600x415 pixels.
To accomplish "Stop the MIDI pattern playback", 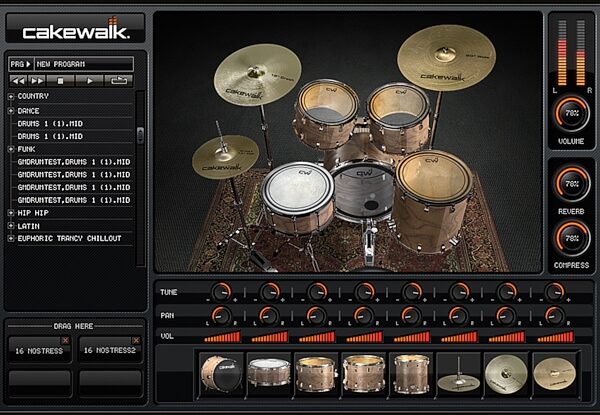I will 60,81.
